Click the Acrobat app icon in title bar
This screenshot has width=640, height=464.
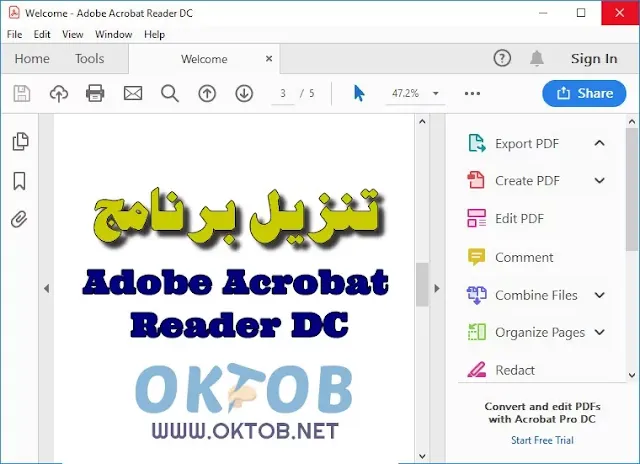[x=14, y=13]
